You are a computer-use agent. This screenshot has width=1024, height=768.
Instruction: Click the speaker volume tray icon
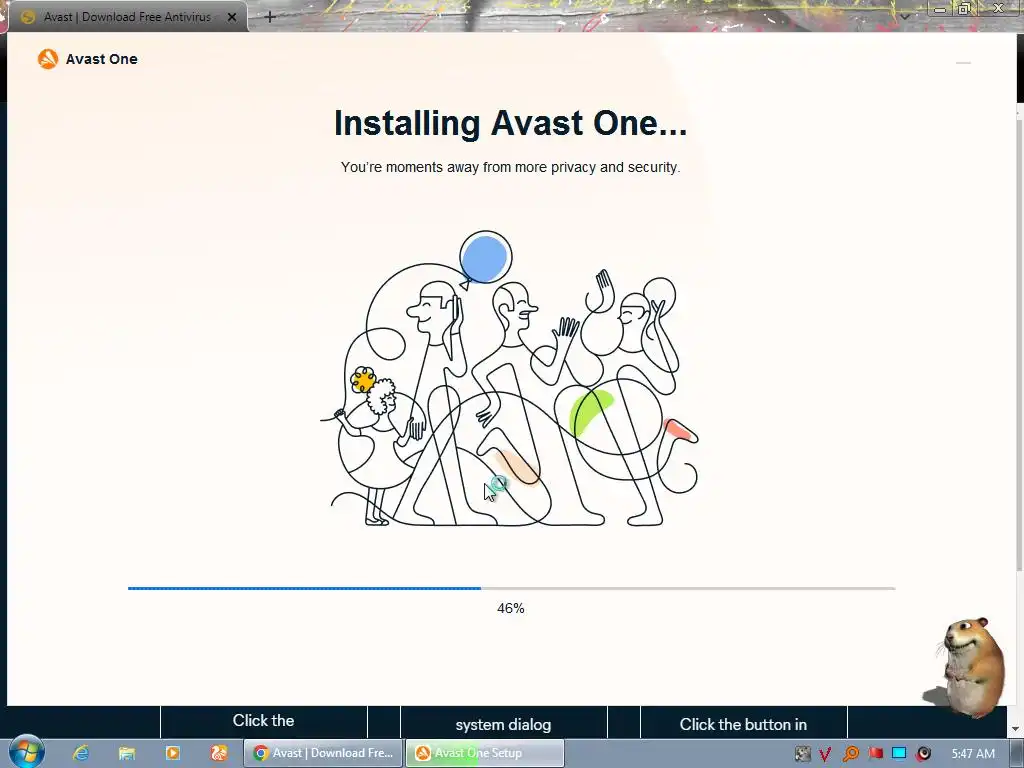coord(923,754)
